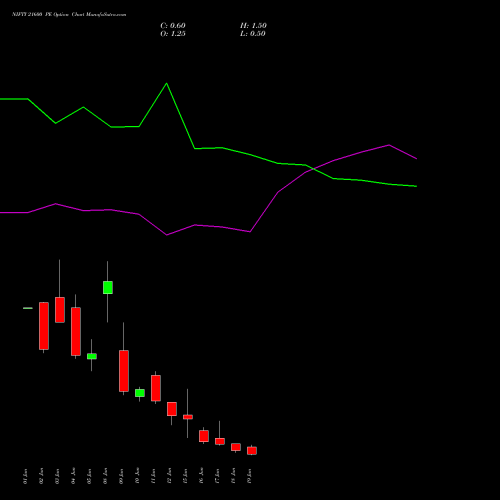Select the red candlestick above 12 Jan

pos(172,409)
